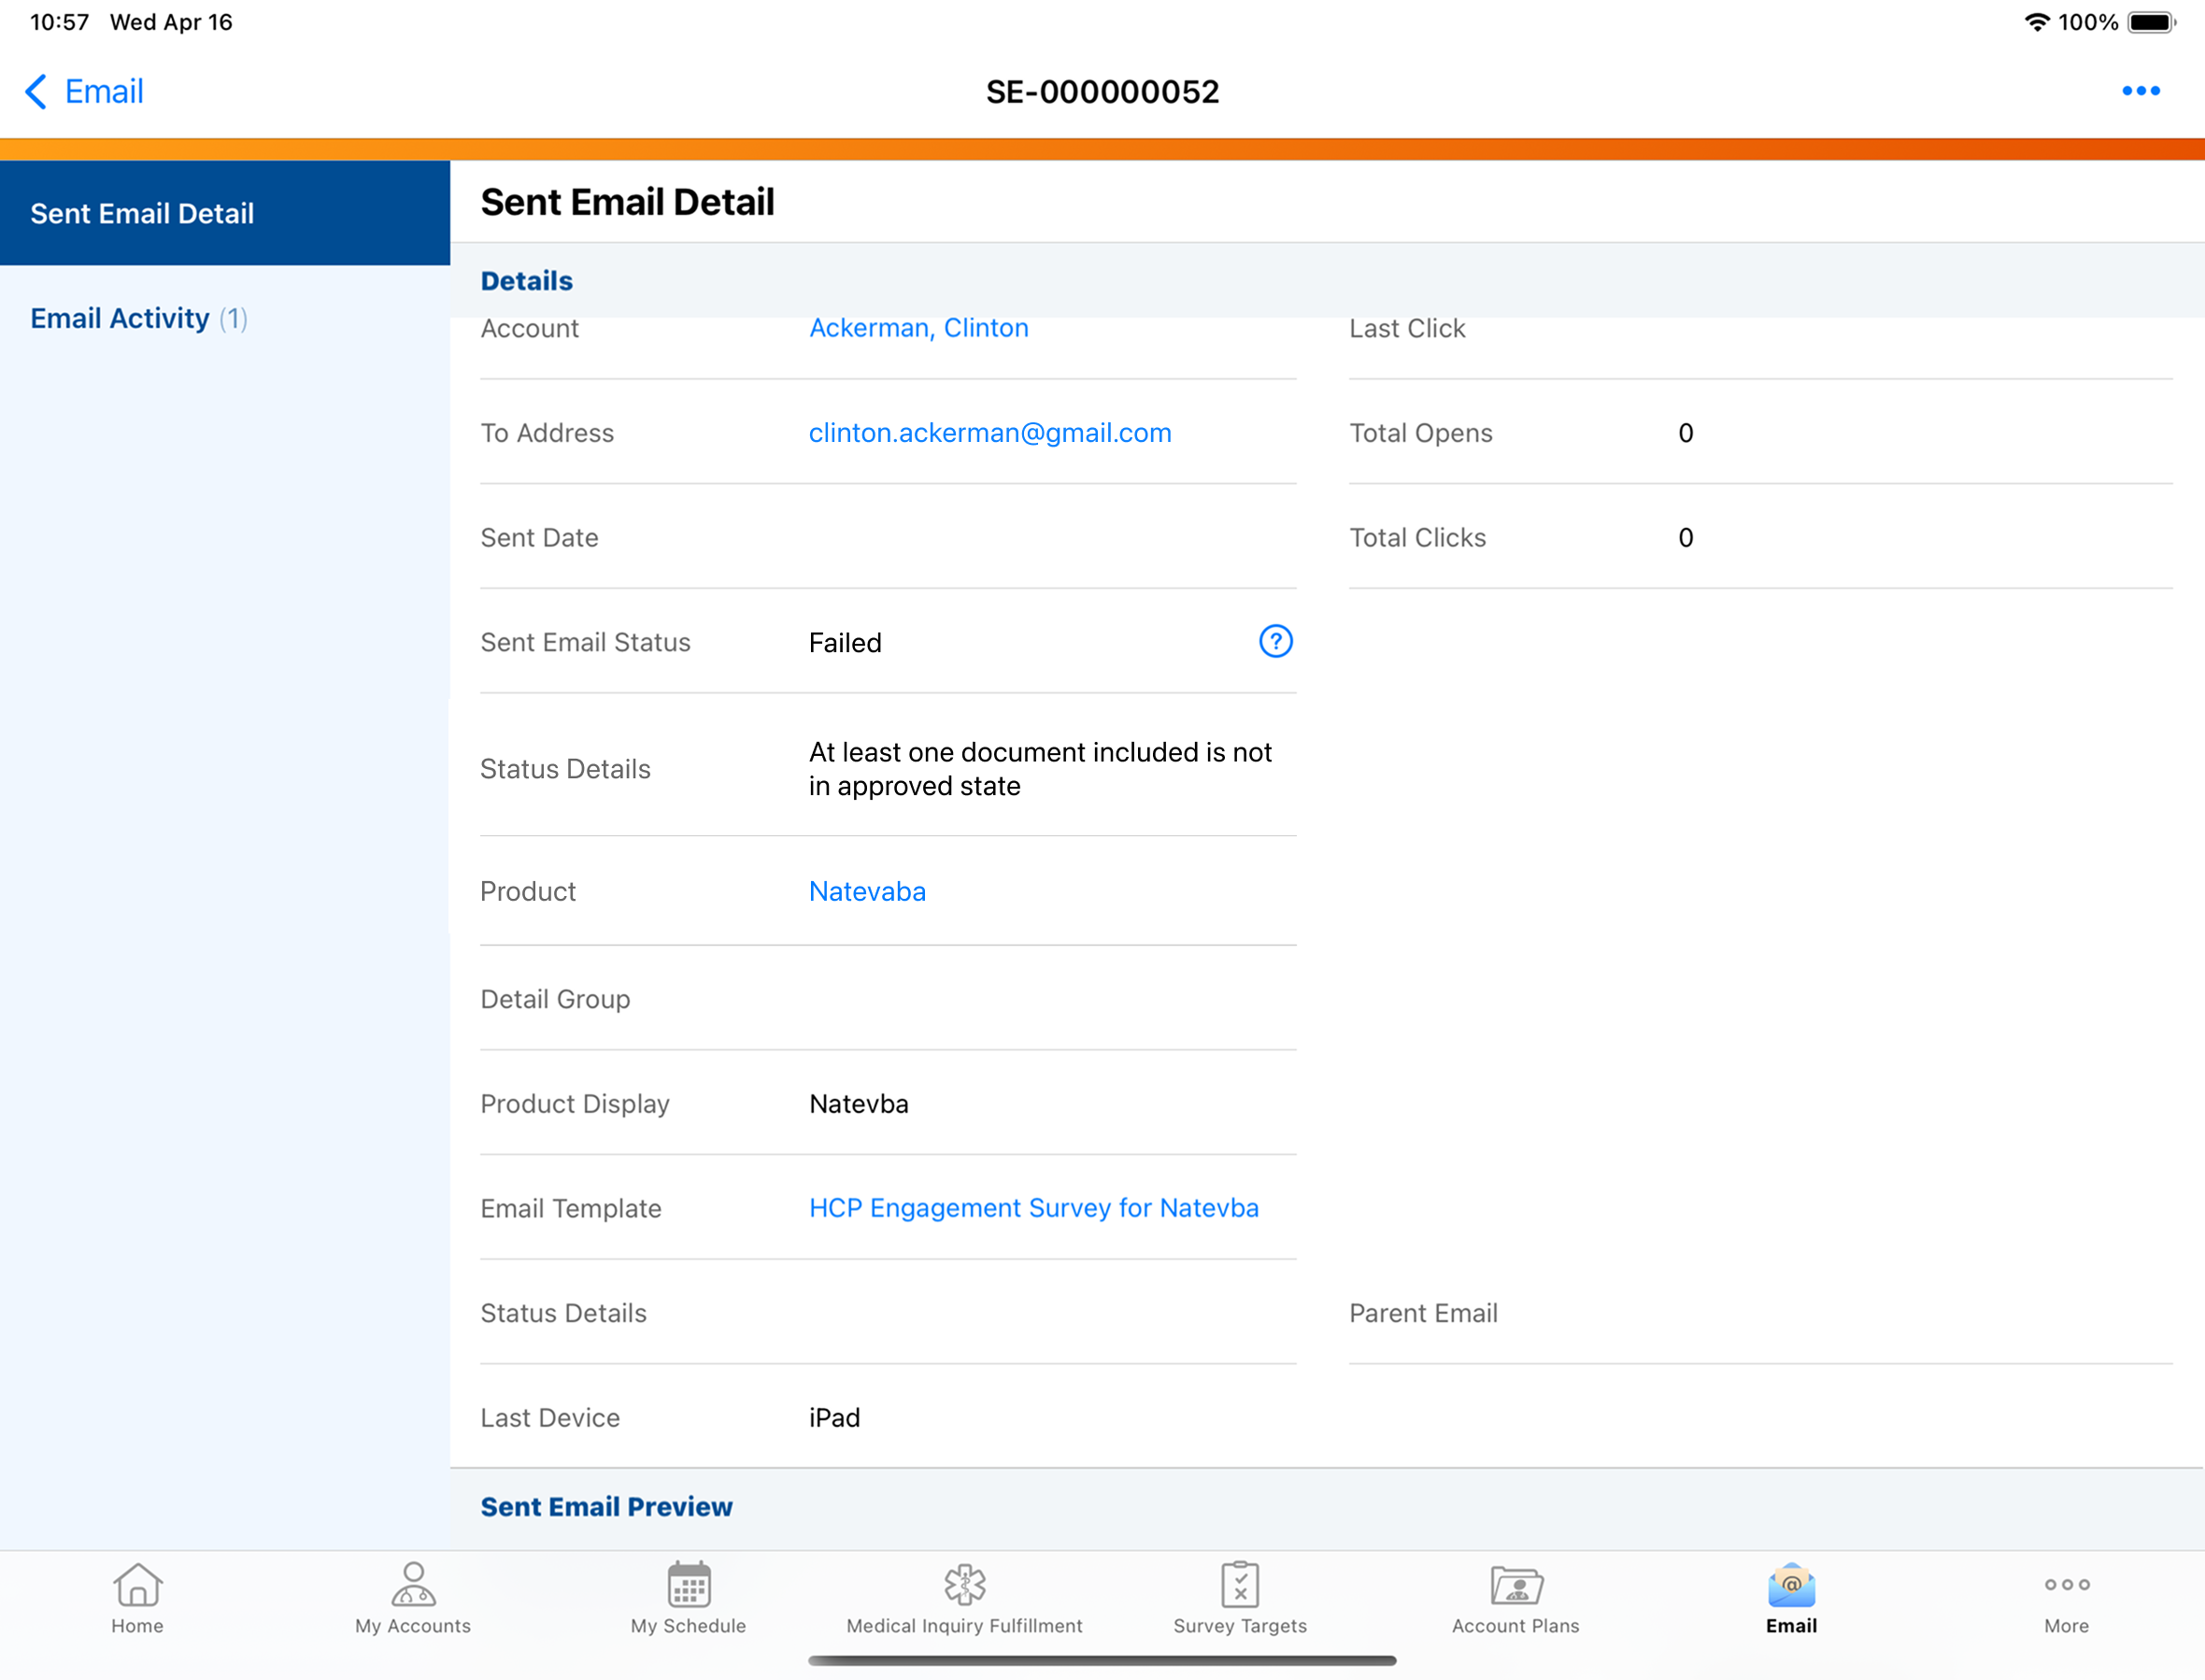
Task: Tap the Details section header
Action: coord(526,281)
